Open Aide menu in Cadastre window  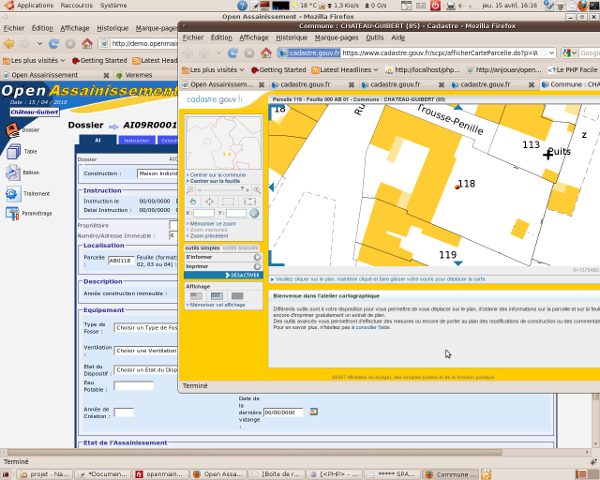(x=398, y=38)
